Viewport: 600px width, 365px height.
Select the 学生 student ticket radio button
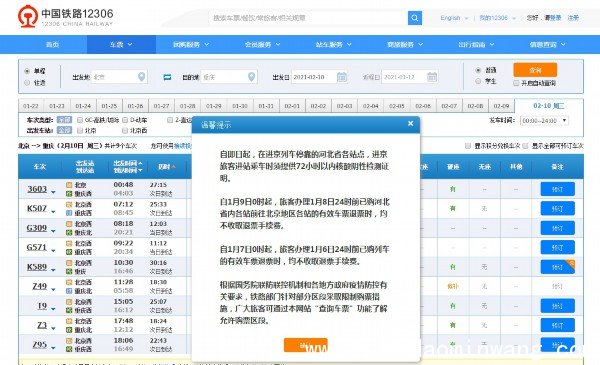click(x=478, y=81)
